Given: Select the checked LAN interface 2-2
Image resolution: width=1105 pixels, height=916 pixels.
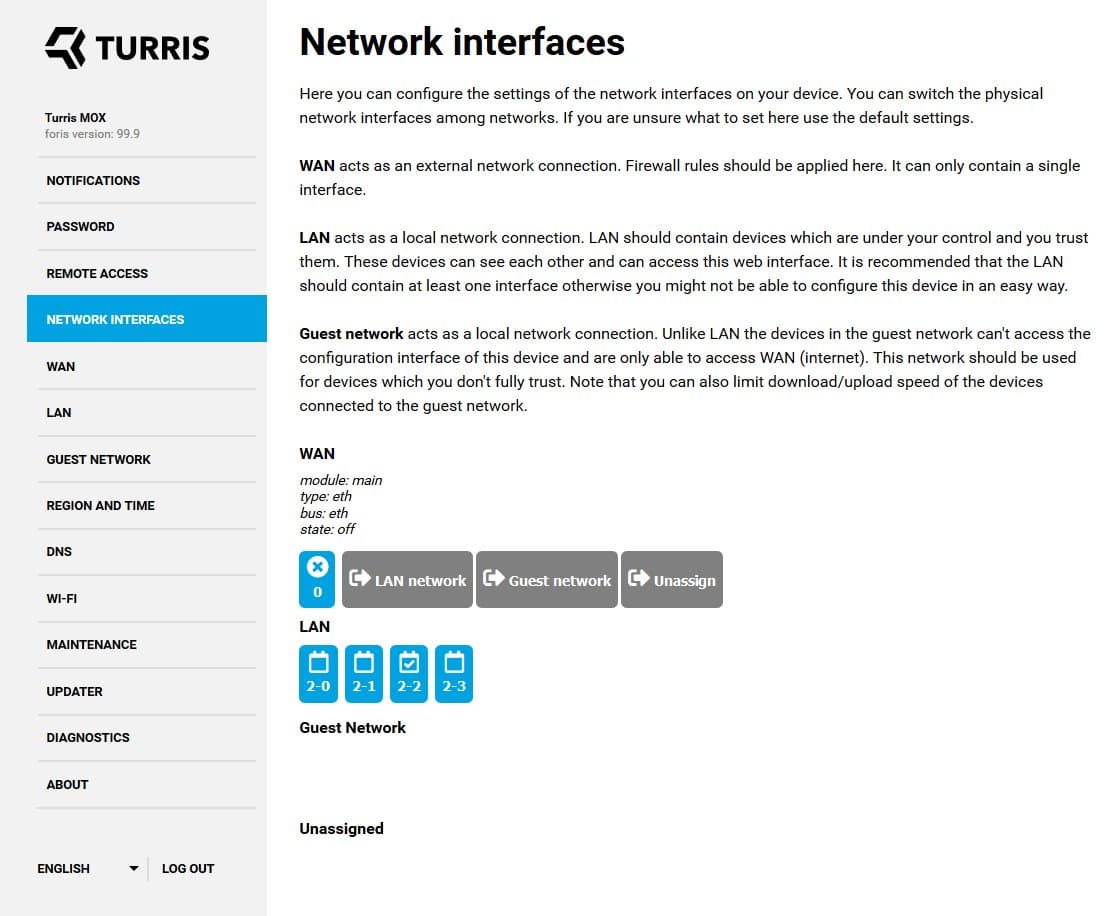Looking at the screenshot, I should (409, 673).
